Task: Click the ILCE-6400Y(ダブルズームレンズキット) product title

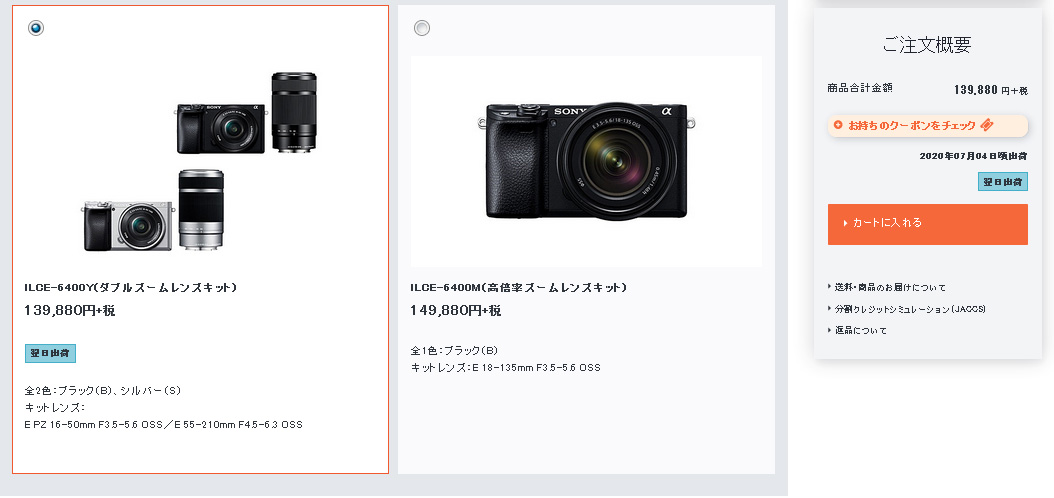Action: [131, 288]
